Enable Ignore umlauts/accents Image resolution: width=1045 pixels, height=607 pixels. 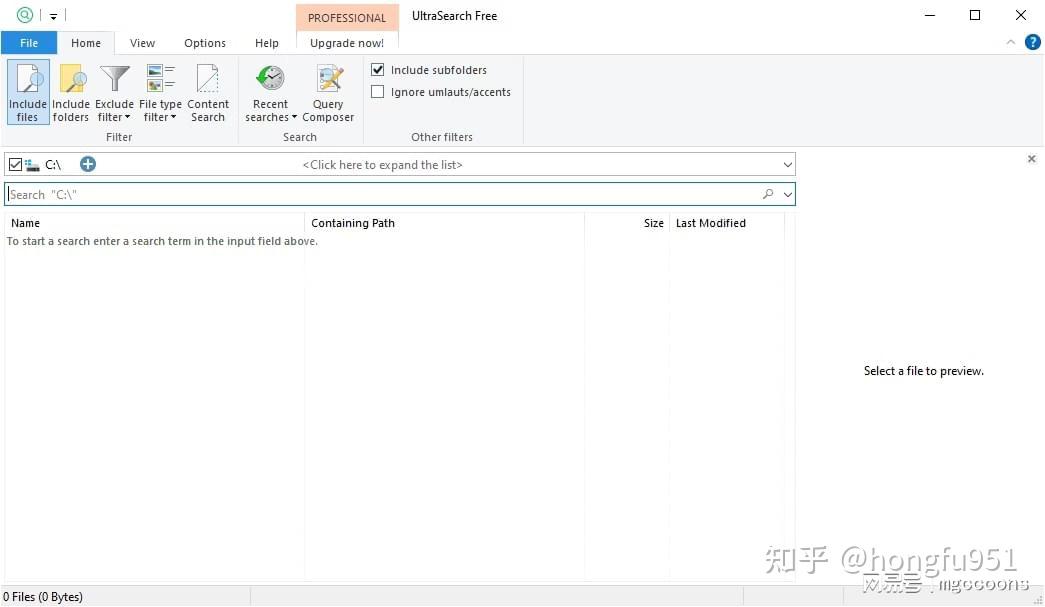pyautogui.click(x=378, y=92)
